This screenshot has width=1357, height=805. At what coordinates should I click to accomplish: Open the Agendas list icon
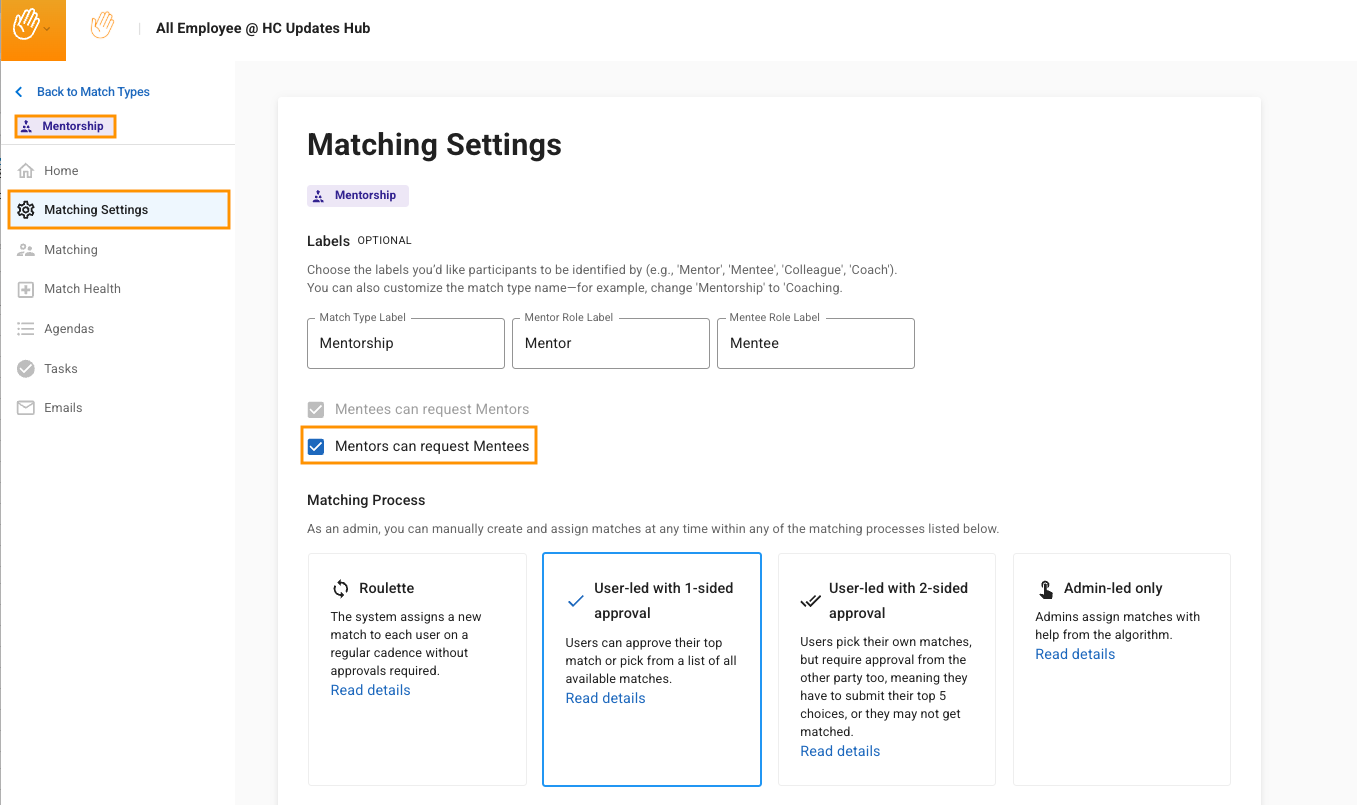pyautogui.click(x=26, y=329)
